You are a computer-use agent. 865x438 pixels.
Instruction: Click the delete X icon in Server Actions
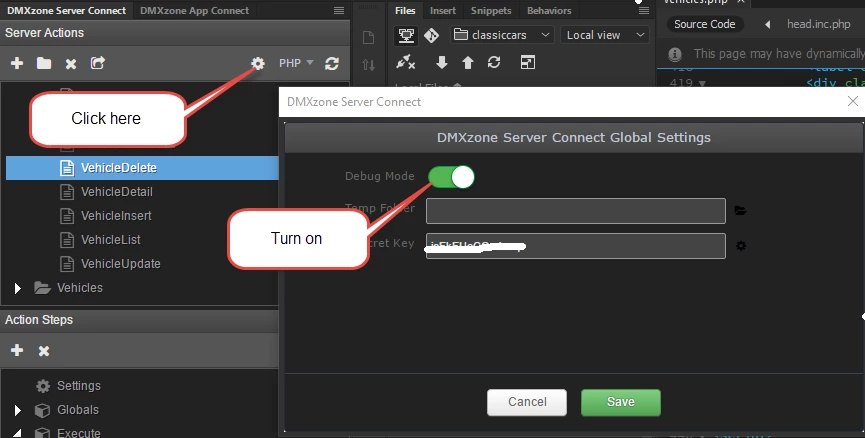point(71,64)
